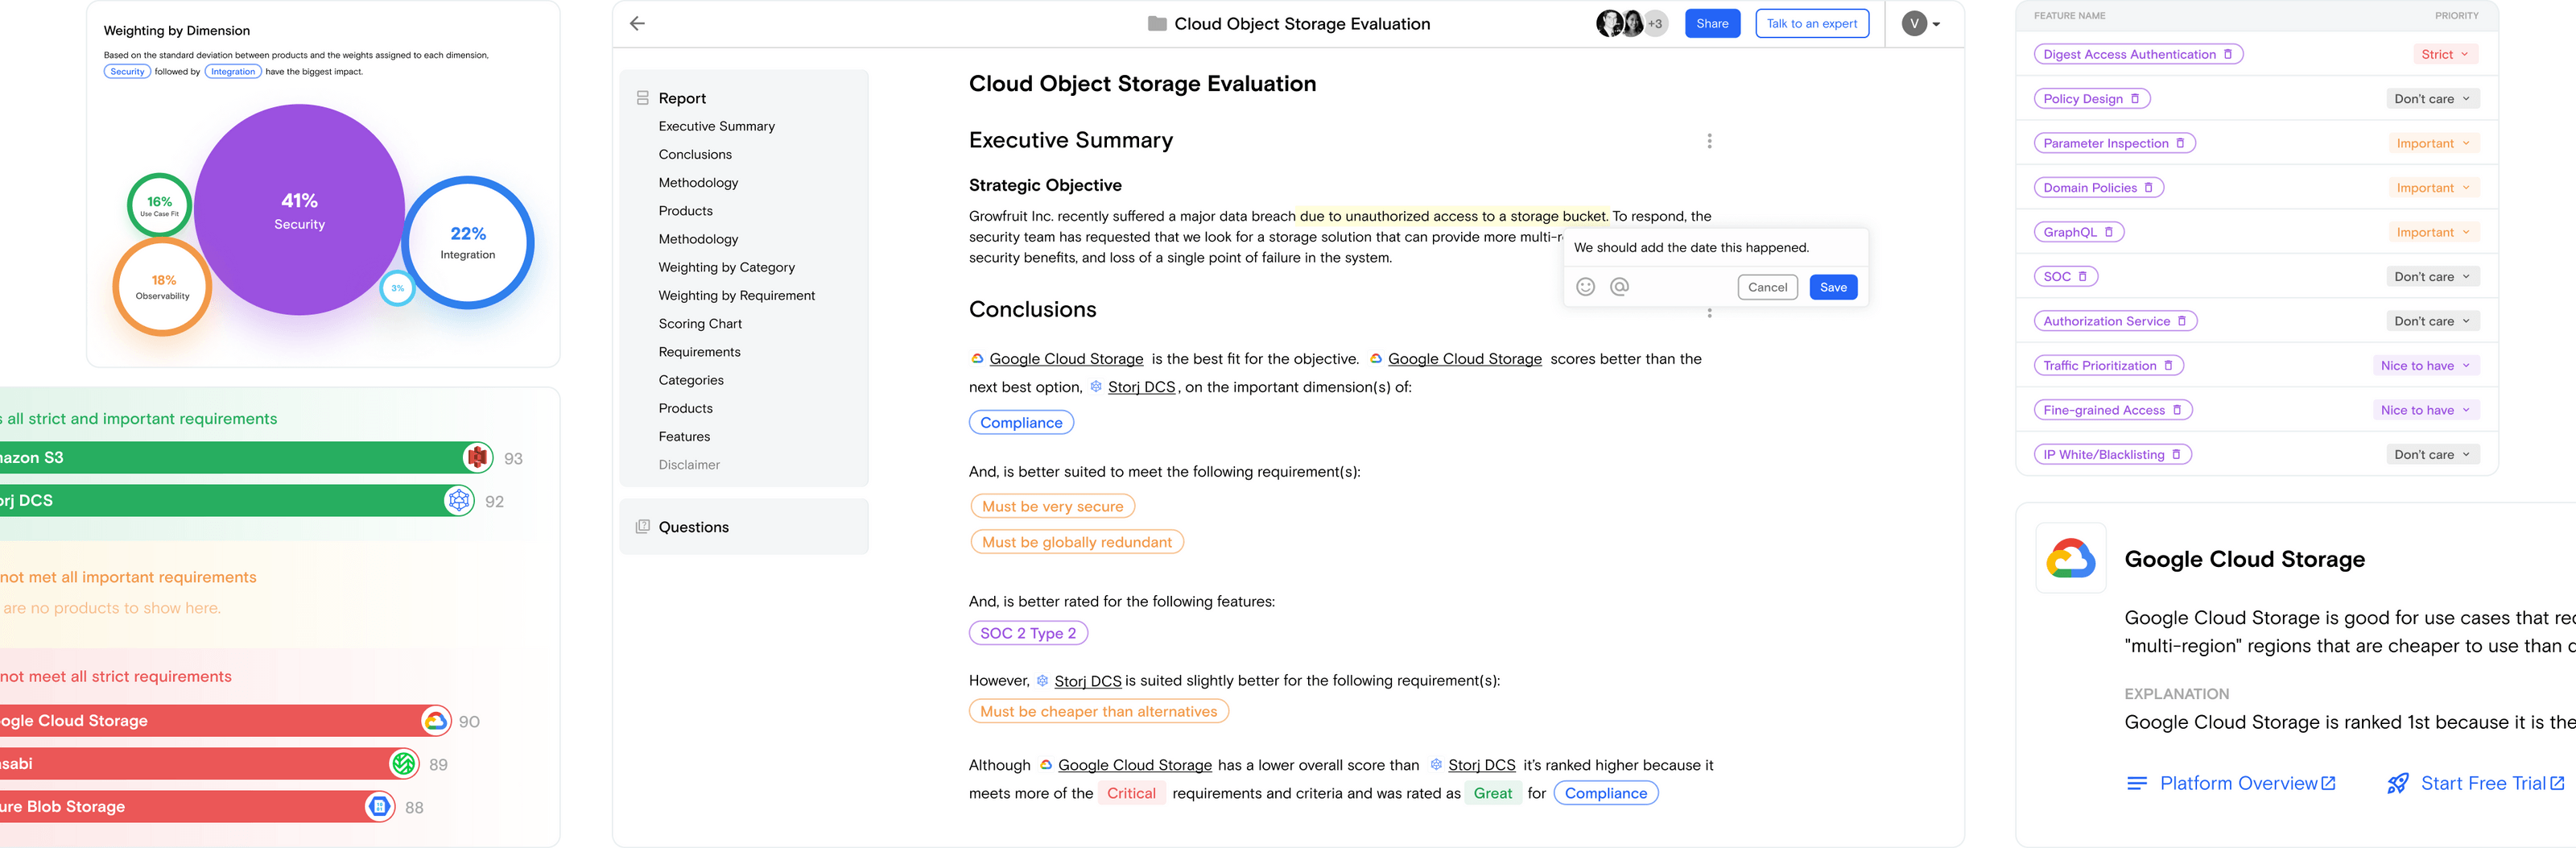The height and width of the screenshot is (848, 2576).
Task: Open the kebab menu beside Executive Summary
Action: (1710, 142)
